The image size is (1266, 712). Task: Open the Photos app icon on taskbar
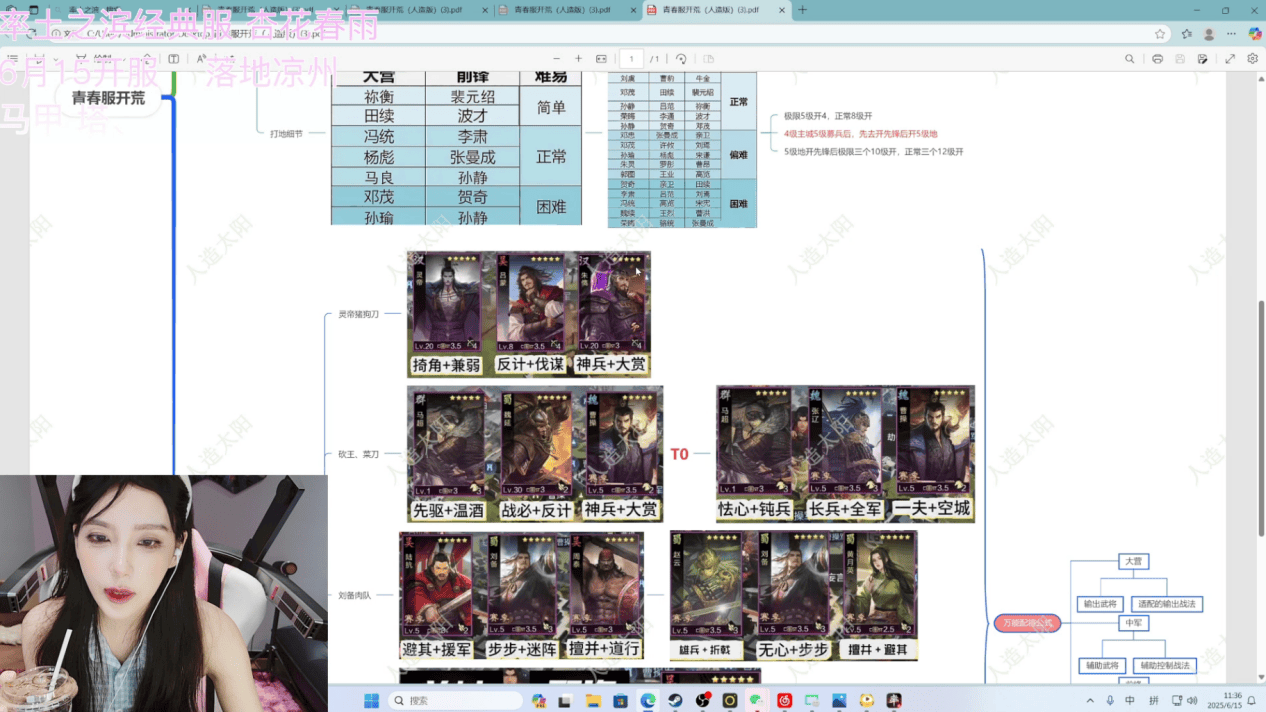coord(839,700)
